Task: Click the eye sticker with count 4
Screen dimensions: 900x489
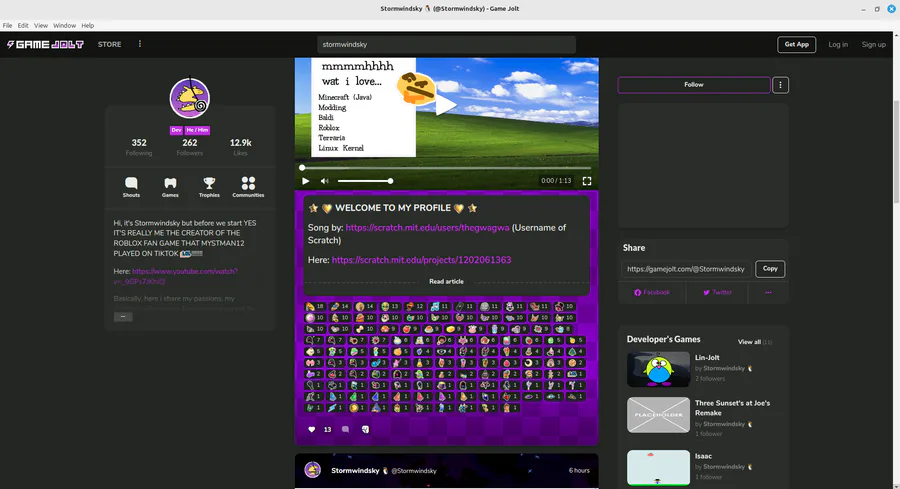Action: (x=444, y=352)
